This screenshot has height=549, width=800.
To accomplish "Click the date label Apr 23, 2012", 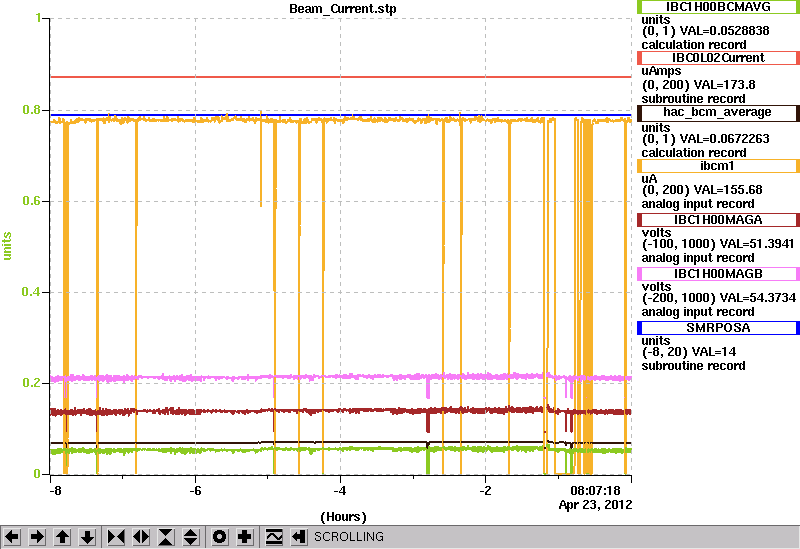I will tap(595, 505).
